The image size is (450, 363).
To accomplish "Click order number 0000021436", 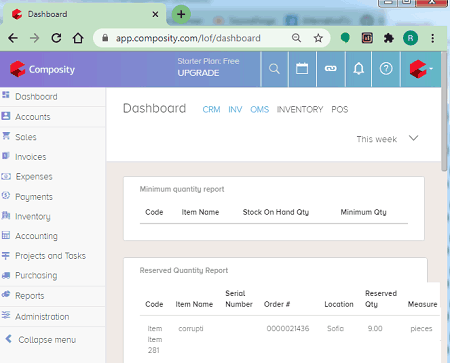I will pyautogui.click(x=288, y=328).
